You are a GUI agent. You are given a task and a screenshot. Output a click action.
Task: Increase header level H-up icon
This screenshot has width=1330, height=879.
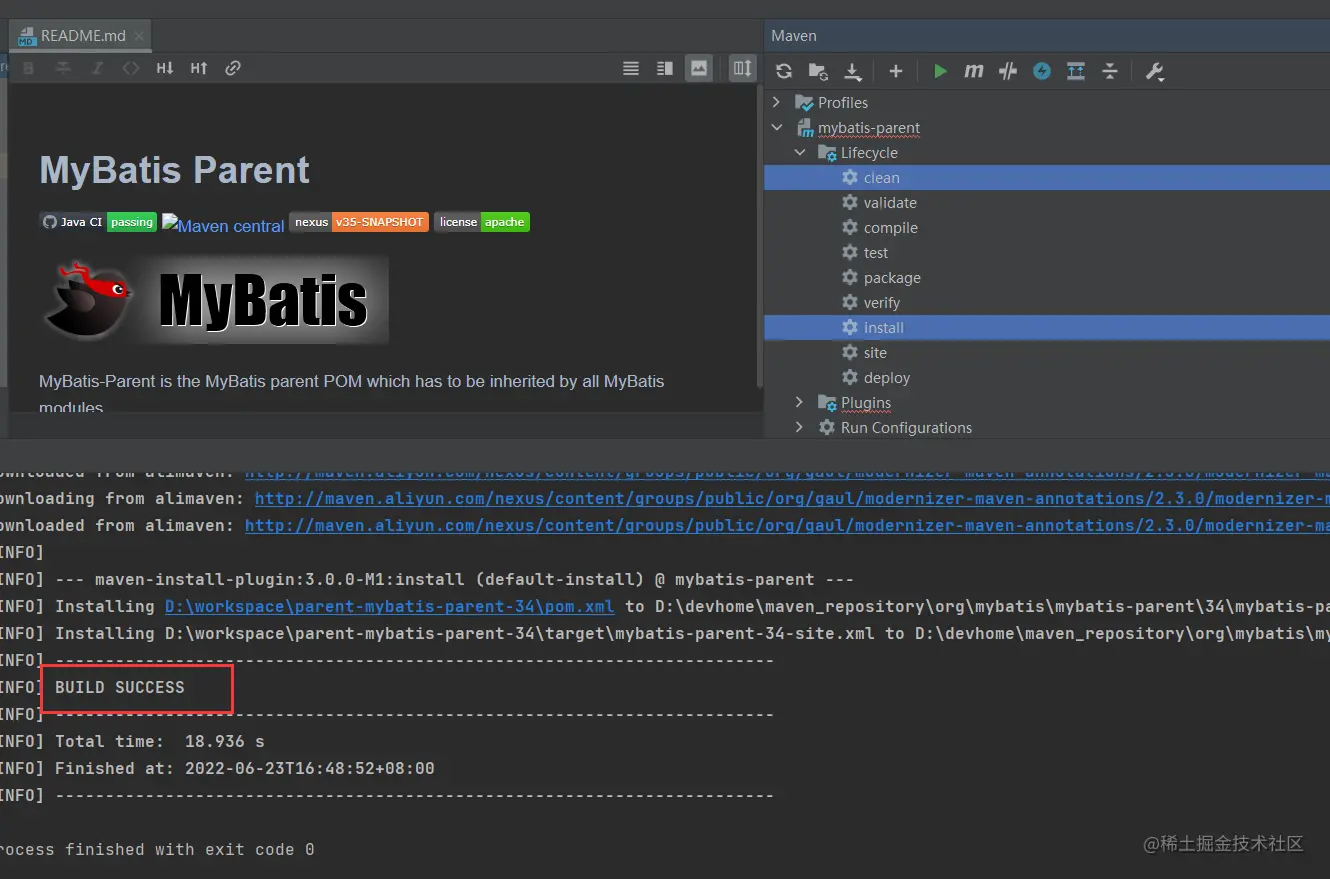tap(199, 68)
